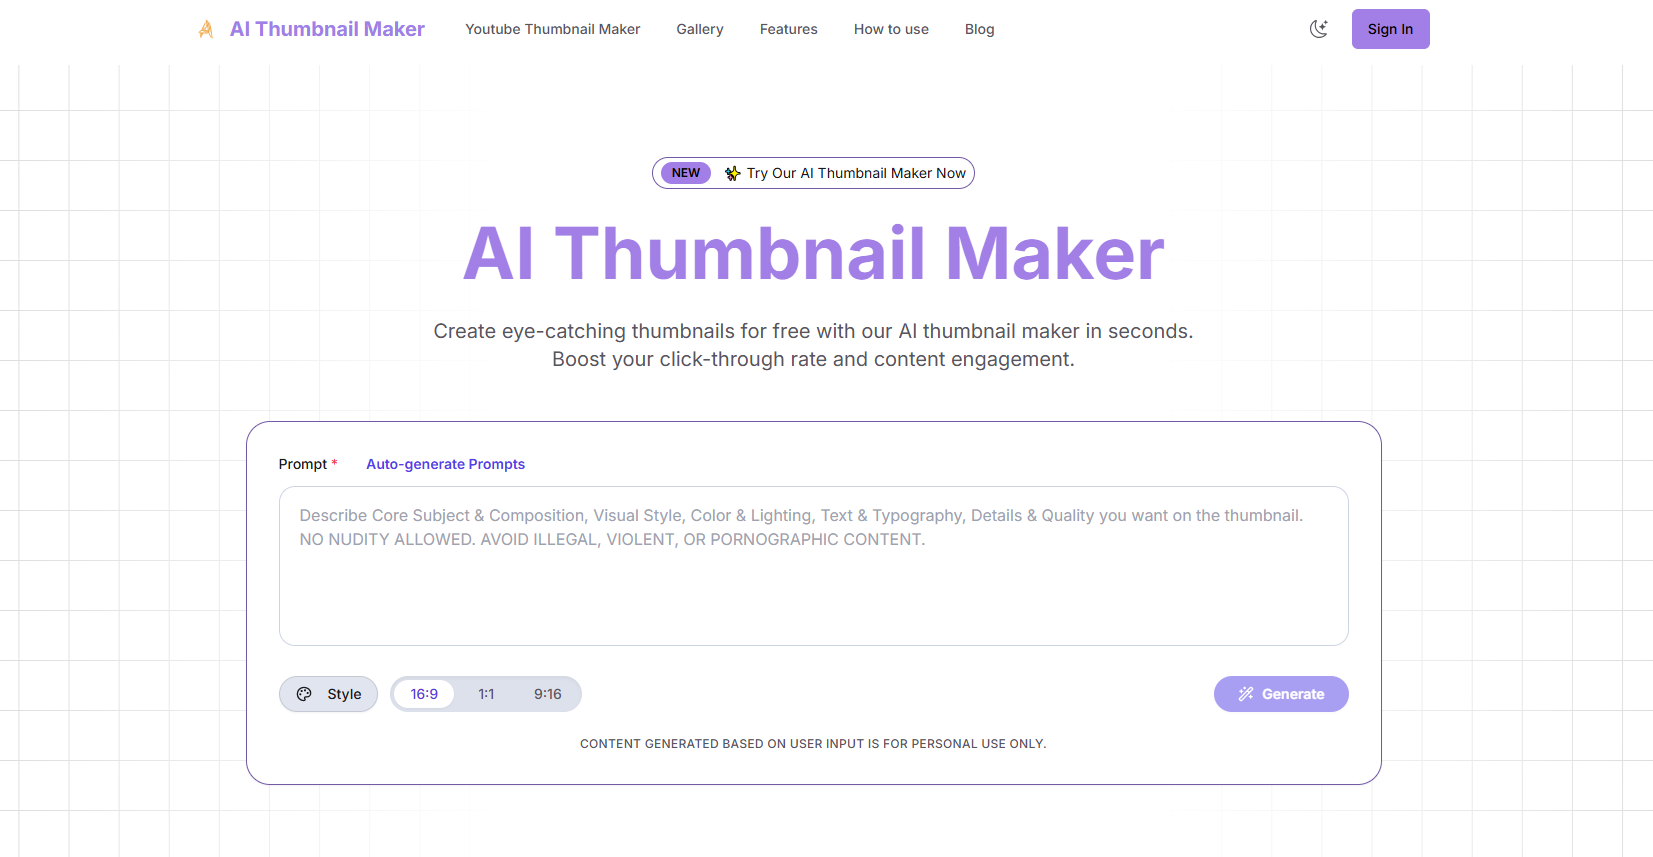Image resolution: width=1653 pixels, height=857 pixels.
Task: Select the 9:16 aspect ratio
Action: 547,694
